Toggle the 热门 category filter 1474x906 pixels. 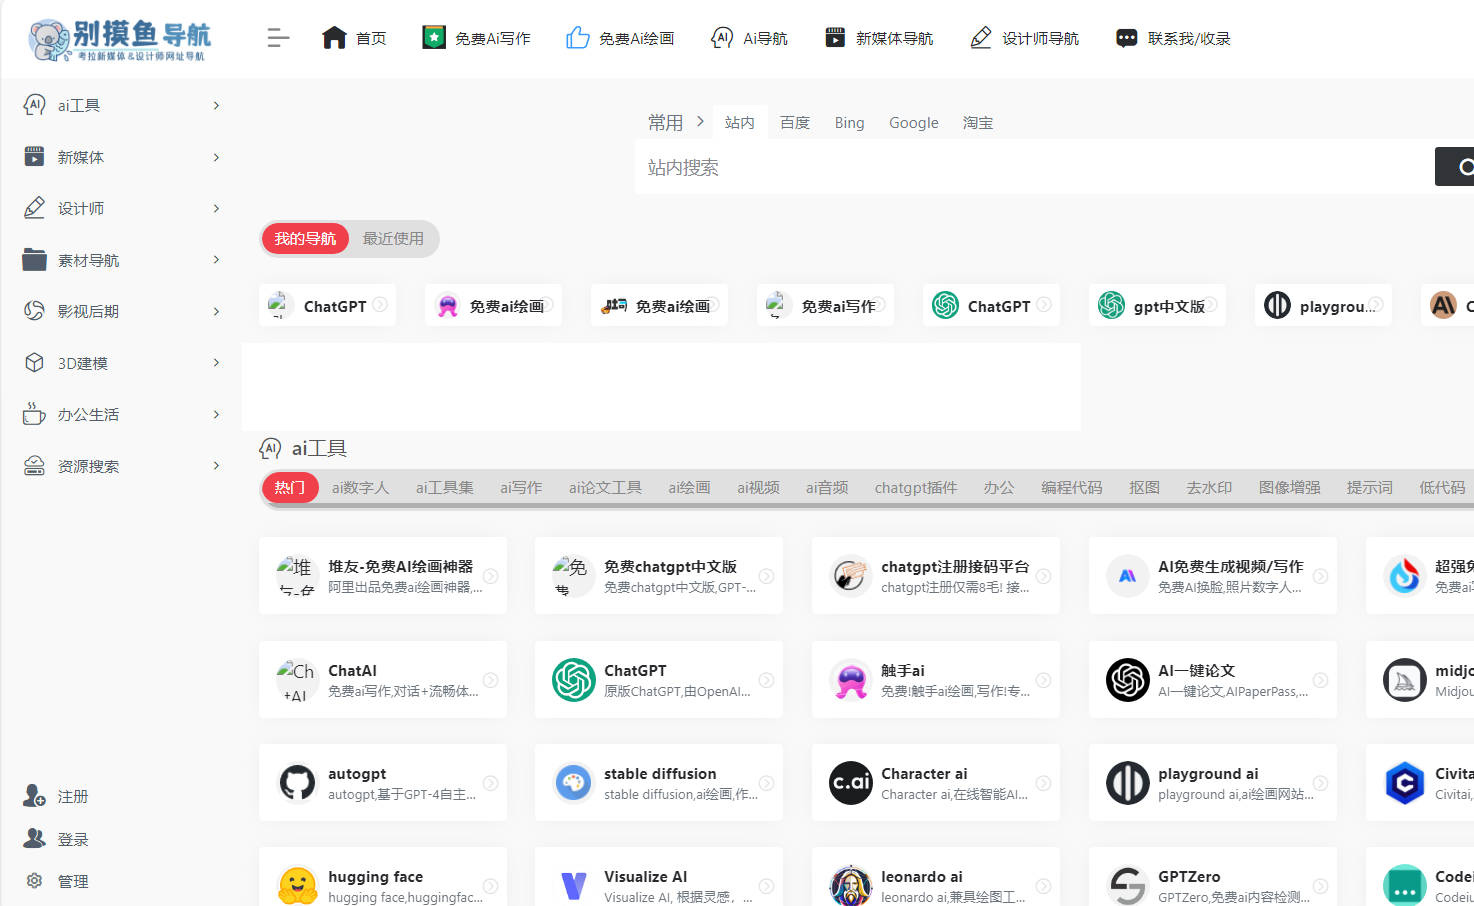[289, 487]
